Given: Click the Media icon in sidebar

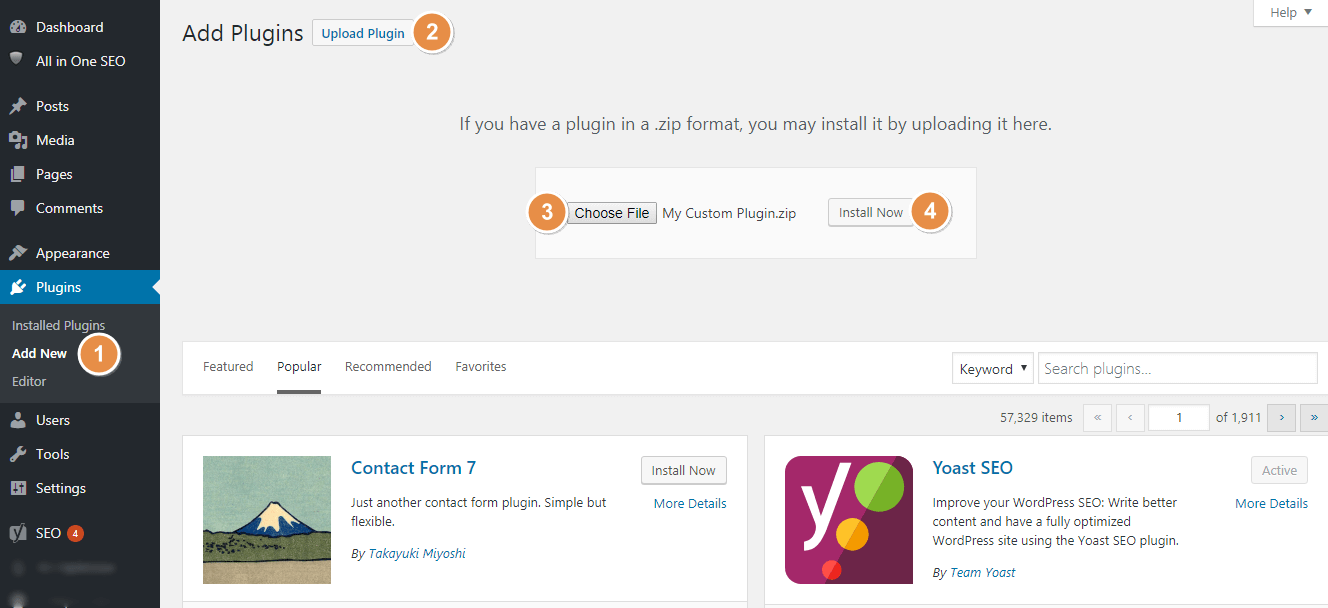Looking at the screenshot, I should (x=17, y=140).
